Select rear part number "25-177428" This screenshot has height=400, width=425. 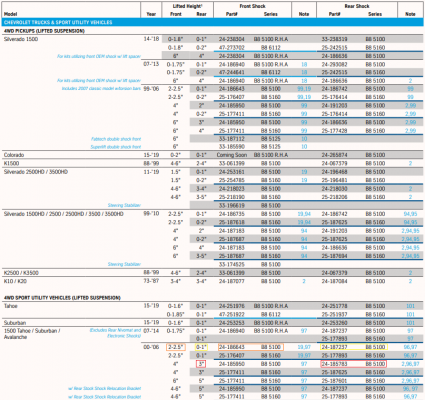point(334,131)
